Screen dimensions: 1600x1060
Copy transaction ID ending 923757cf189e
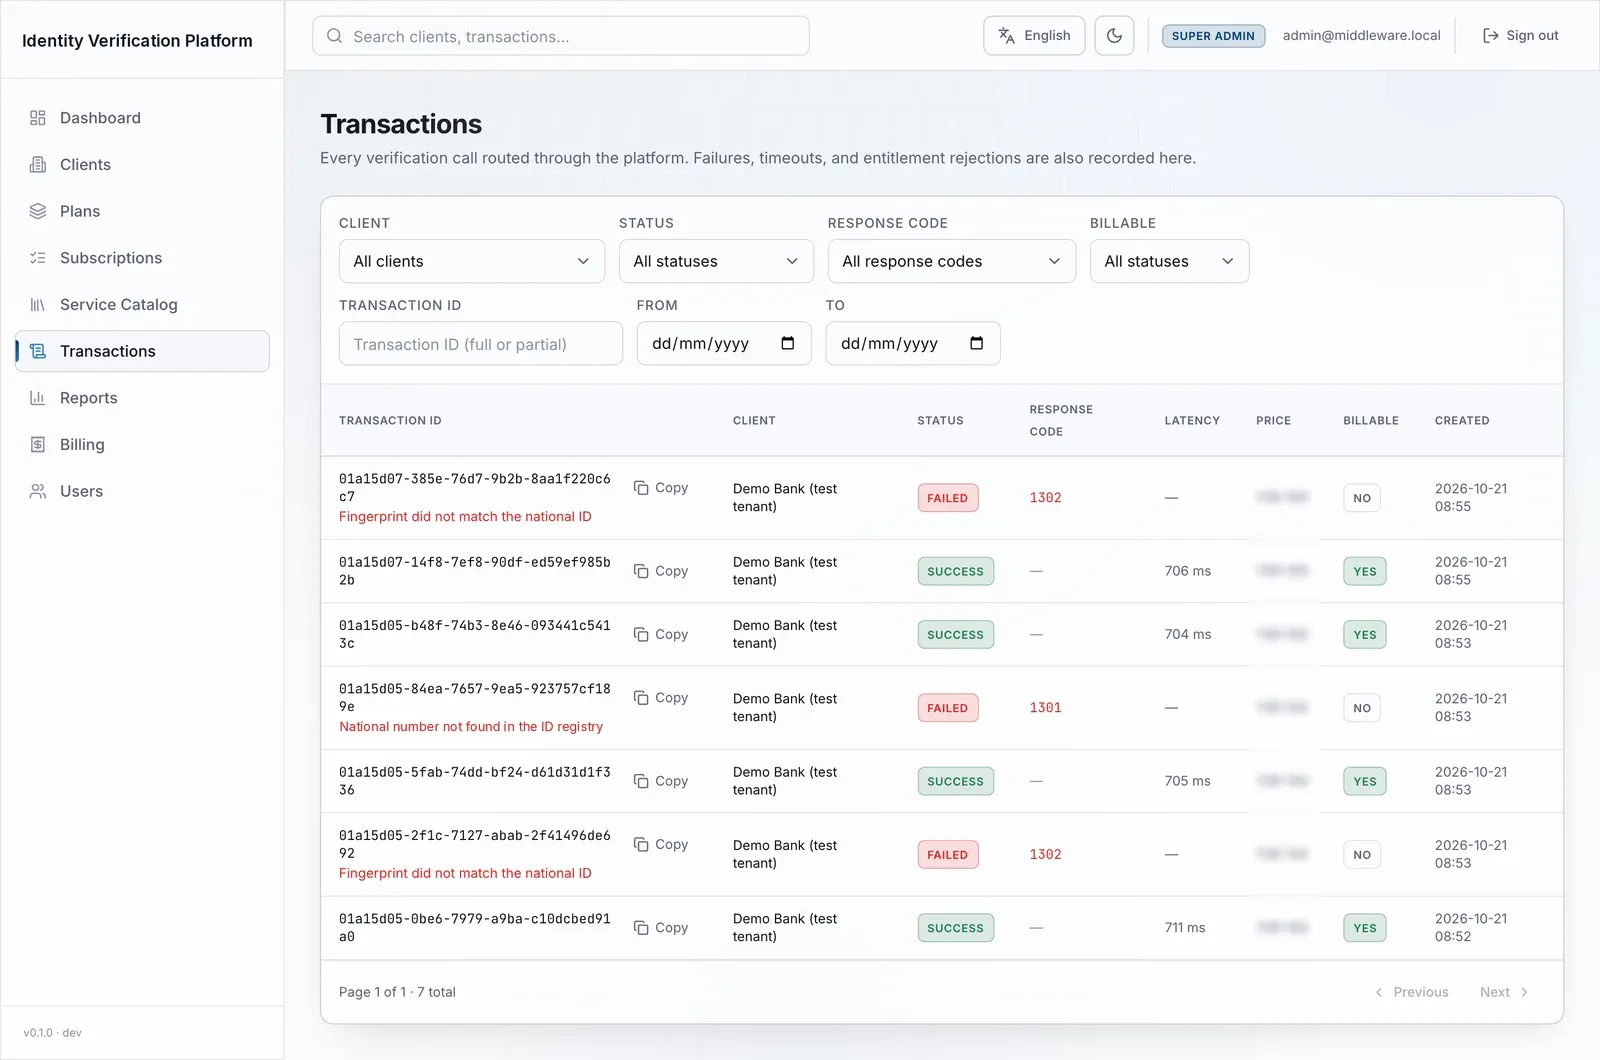pos(661,698)
